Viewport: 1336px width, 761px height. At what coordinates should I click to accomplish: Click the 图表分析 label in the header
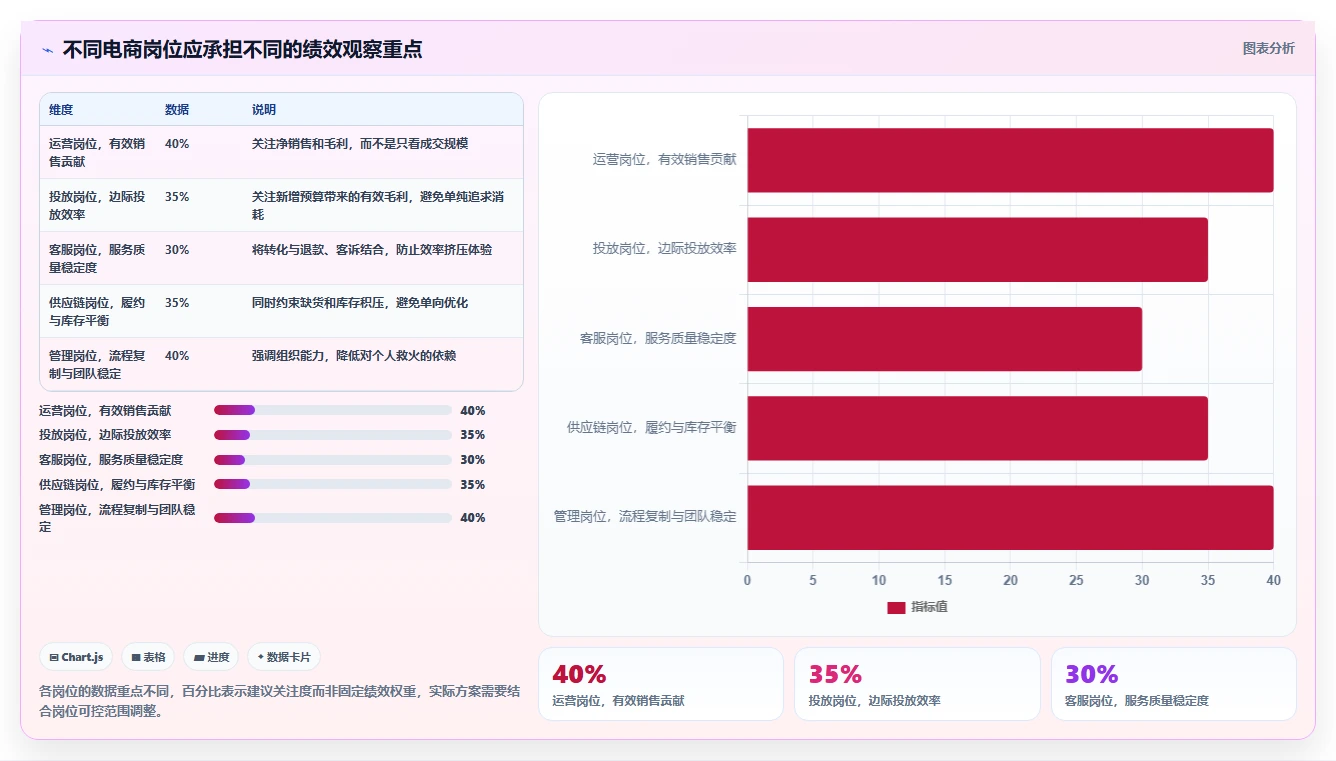(1268, 48)
